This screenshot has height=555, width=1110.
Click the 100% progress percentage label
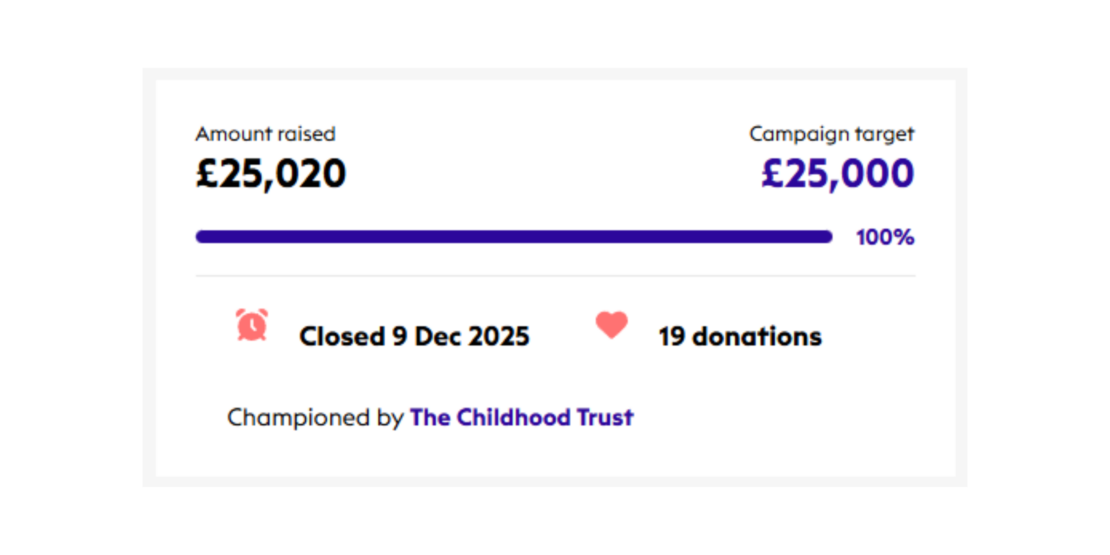tap(885, 238)
